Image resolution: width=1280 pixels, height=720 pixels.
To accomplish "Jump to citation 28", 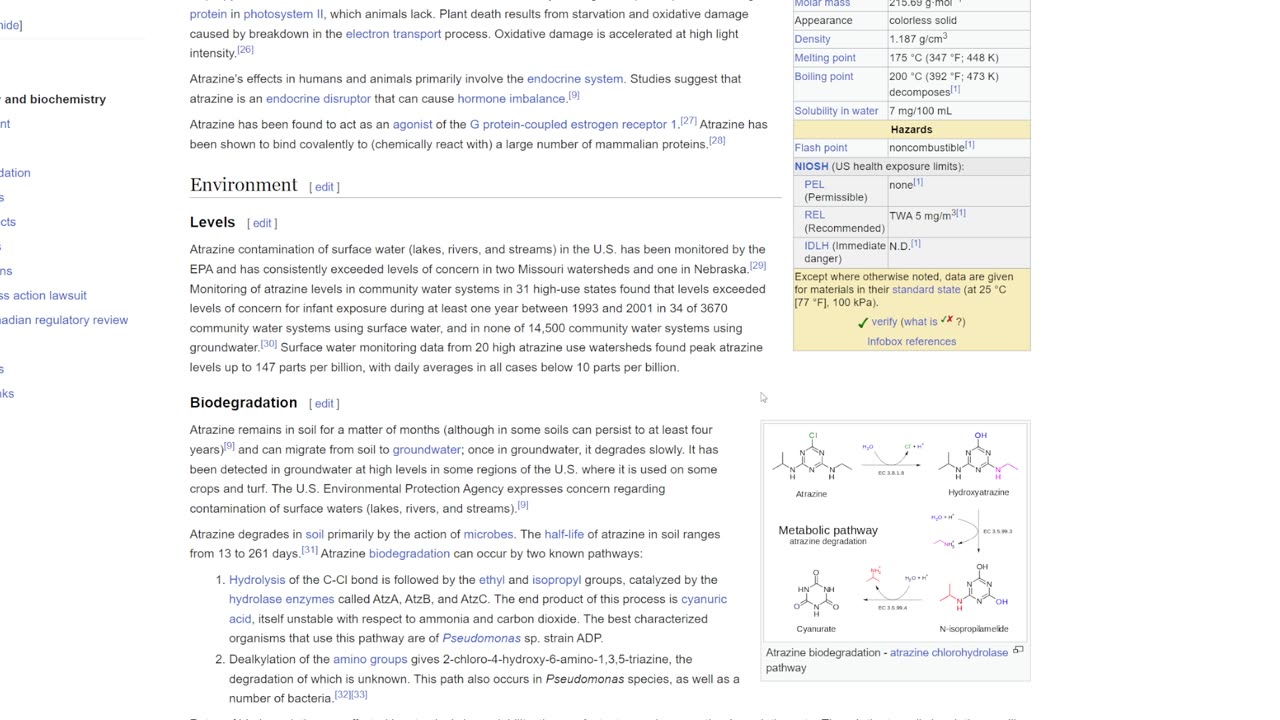I will point(717,141).
